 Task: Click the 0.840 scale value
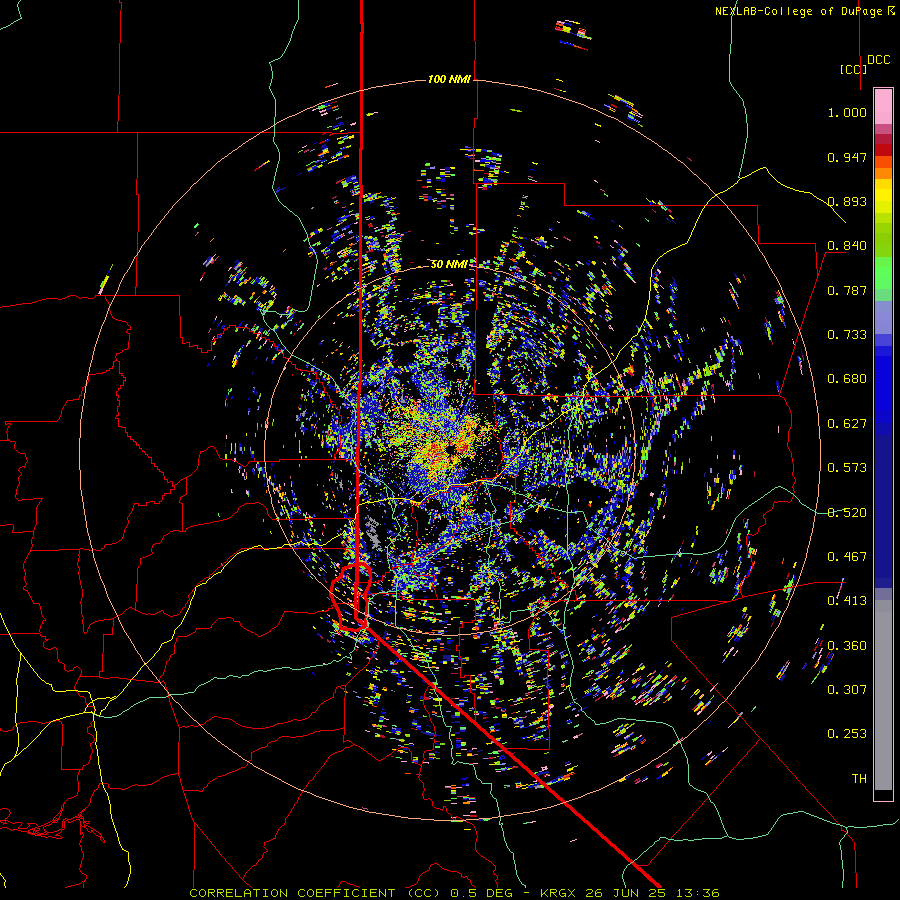click(847, 246)
